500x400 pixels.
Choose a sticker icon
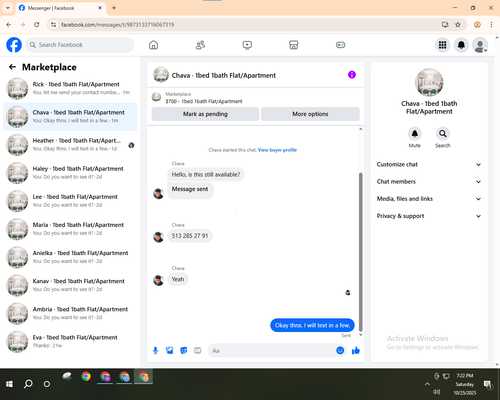point(183,350)
